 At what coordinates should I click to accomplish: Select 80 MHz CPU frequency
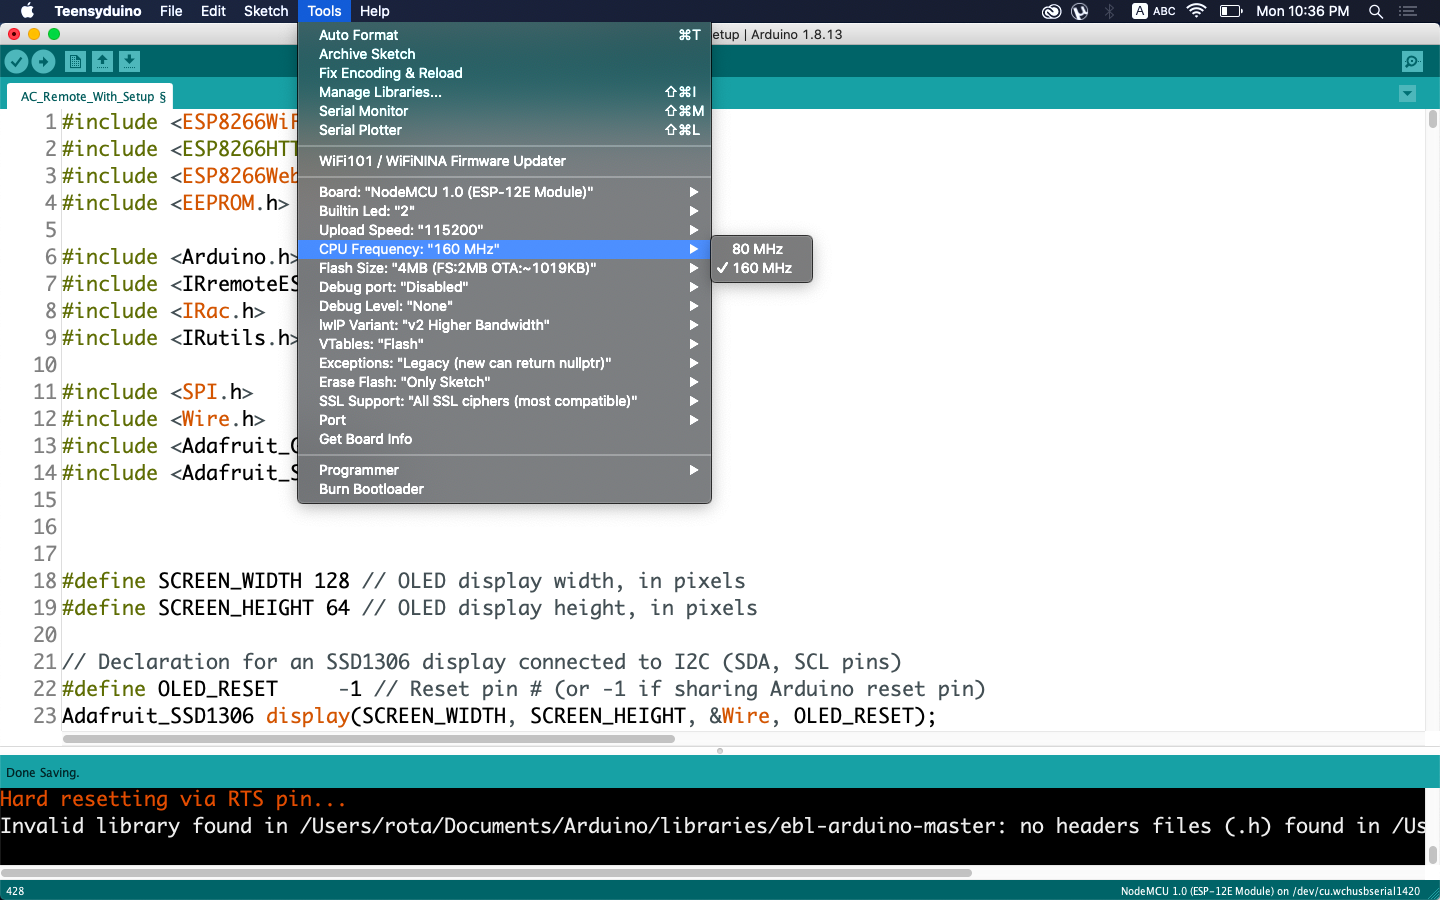[761, 249]
